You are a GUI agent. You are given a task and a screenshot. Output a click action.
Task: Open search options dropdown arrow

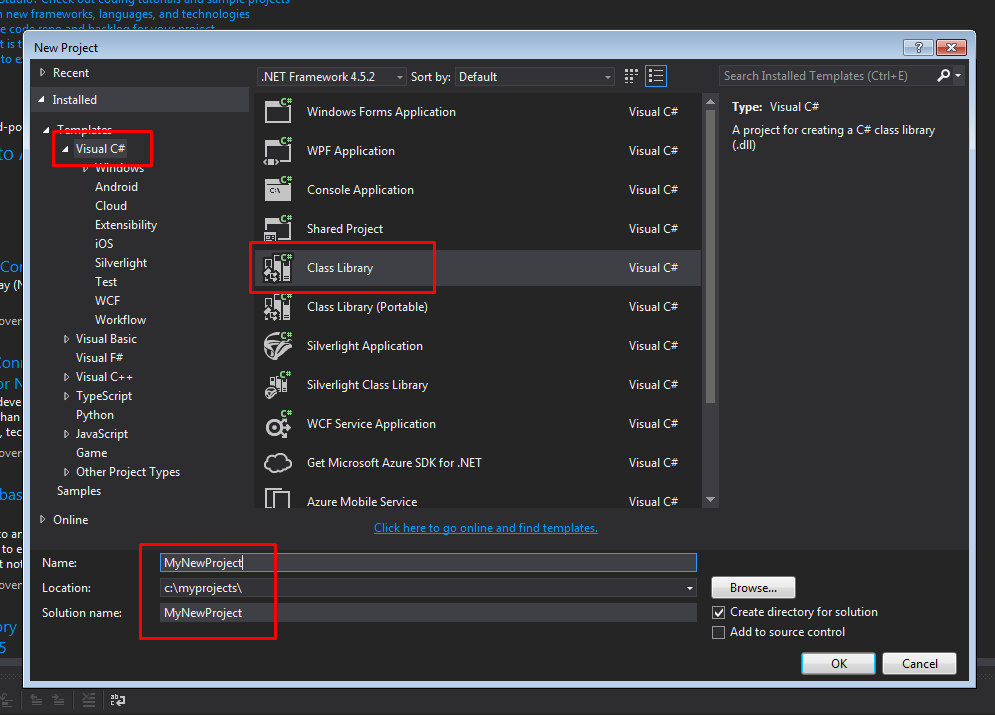tap(958, 75)
